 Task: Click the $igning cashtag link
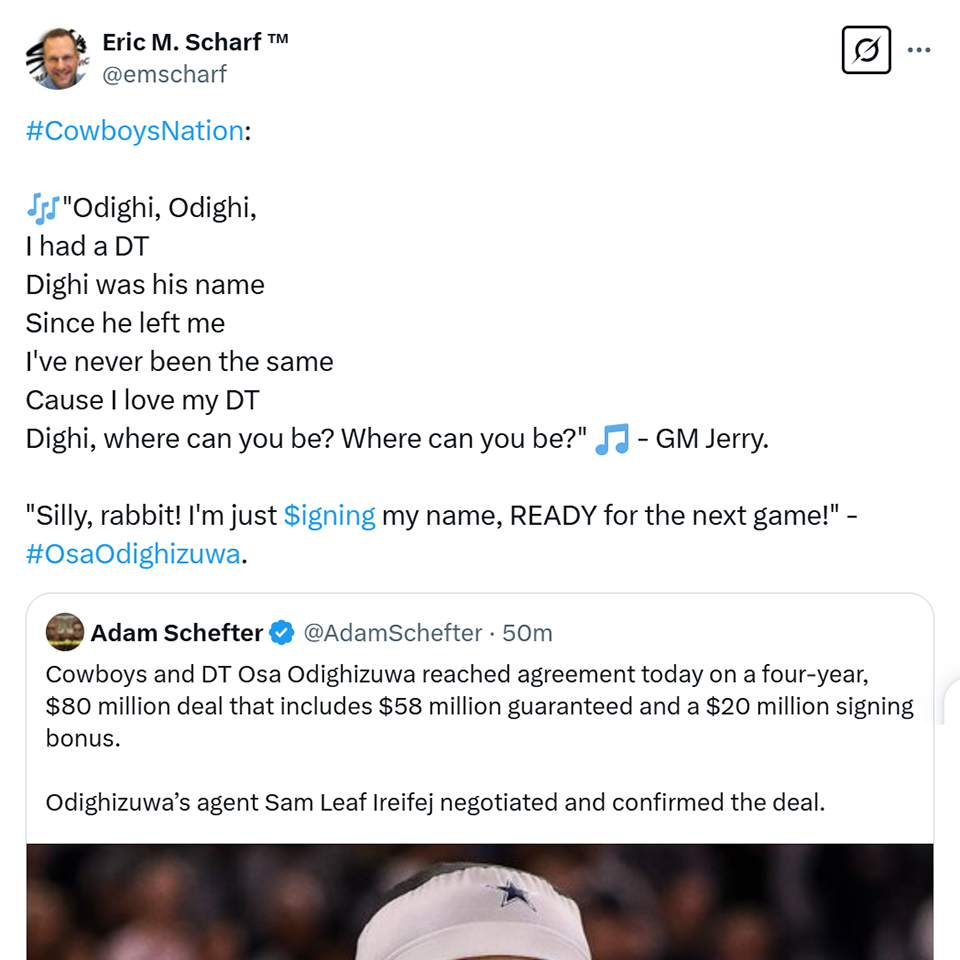point(329,516)
